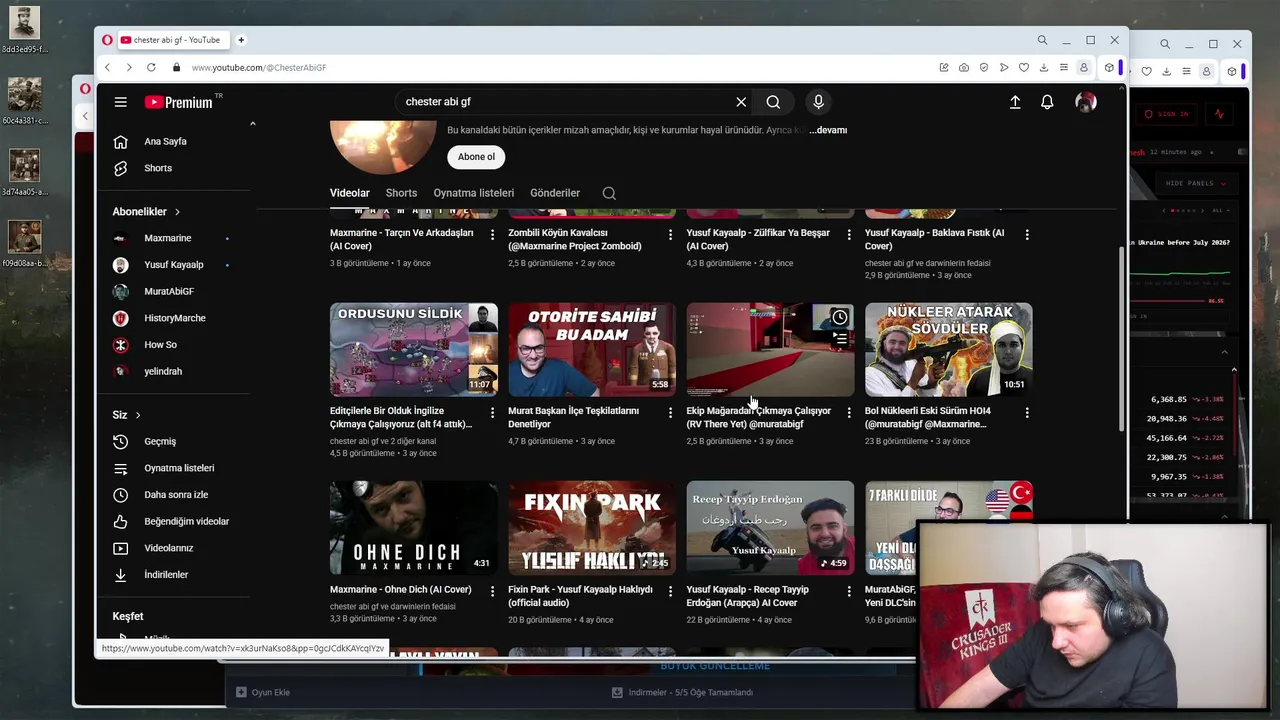This screenshot has width=1280, height=720.
Task: Open Daha sonra izle list
Action: 174,495
